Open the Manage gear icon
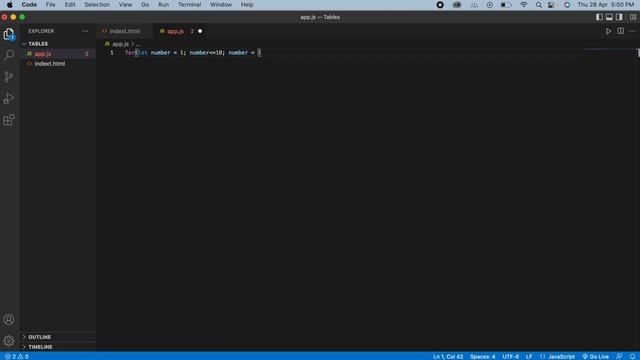The width and height of the screenshot is (640, 360). (9, 340)
